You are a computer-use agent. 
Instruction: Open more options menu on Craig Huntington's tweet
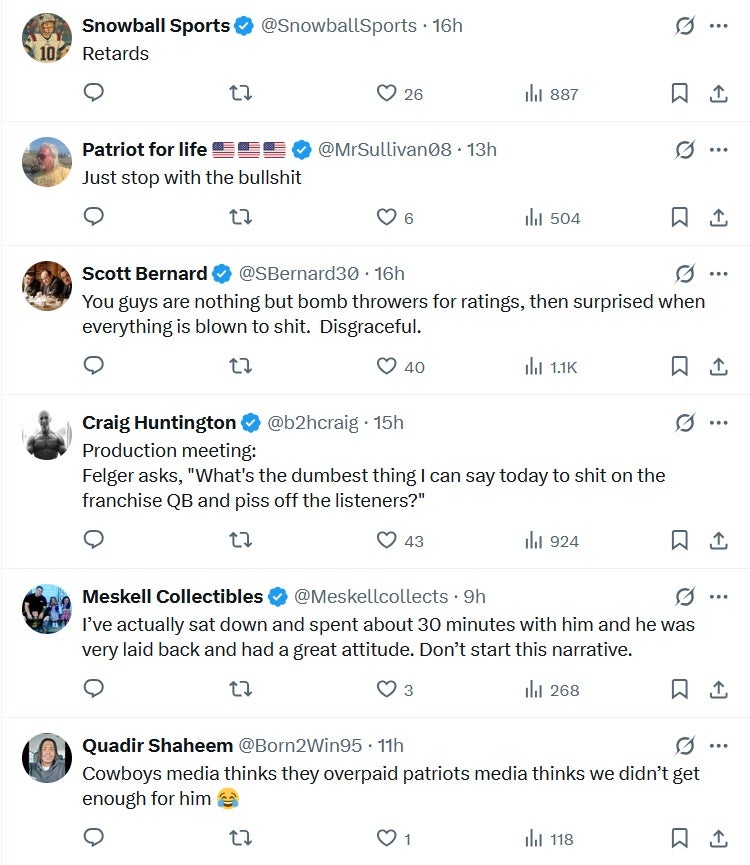click(718, 422)
